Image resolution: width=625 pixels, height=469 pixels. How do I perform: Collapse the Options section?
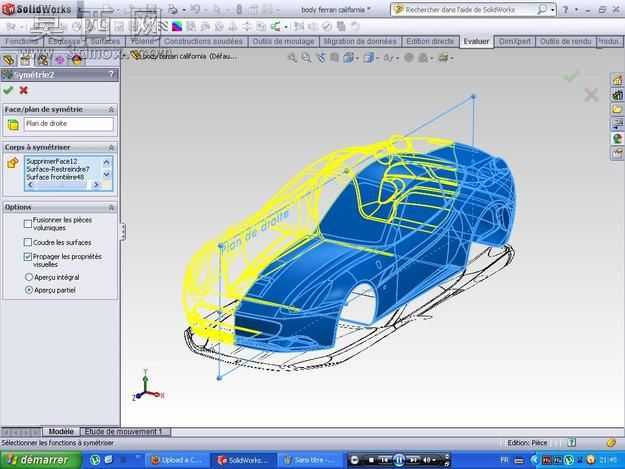point(111,207)
